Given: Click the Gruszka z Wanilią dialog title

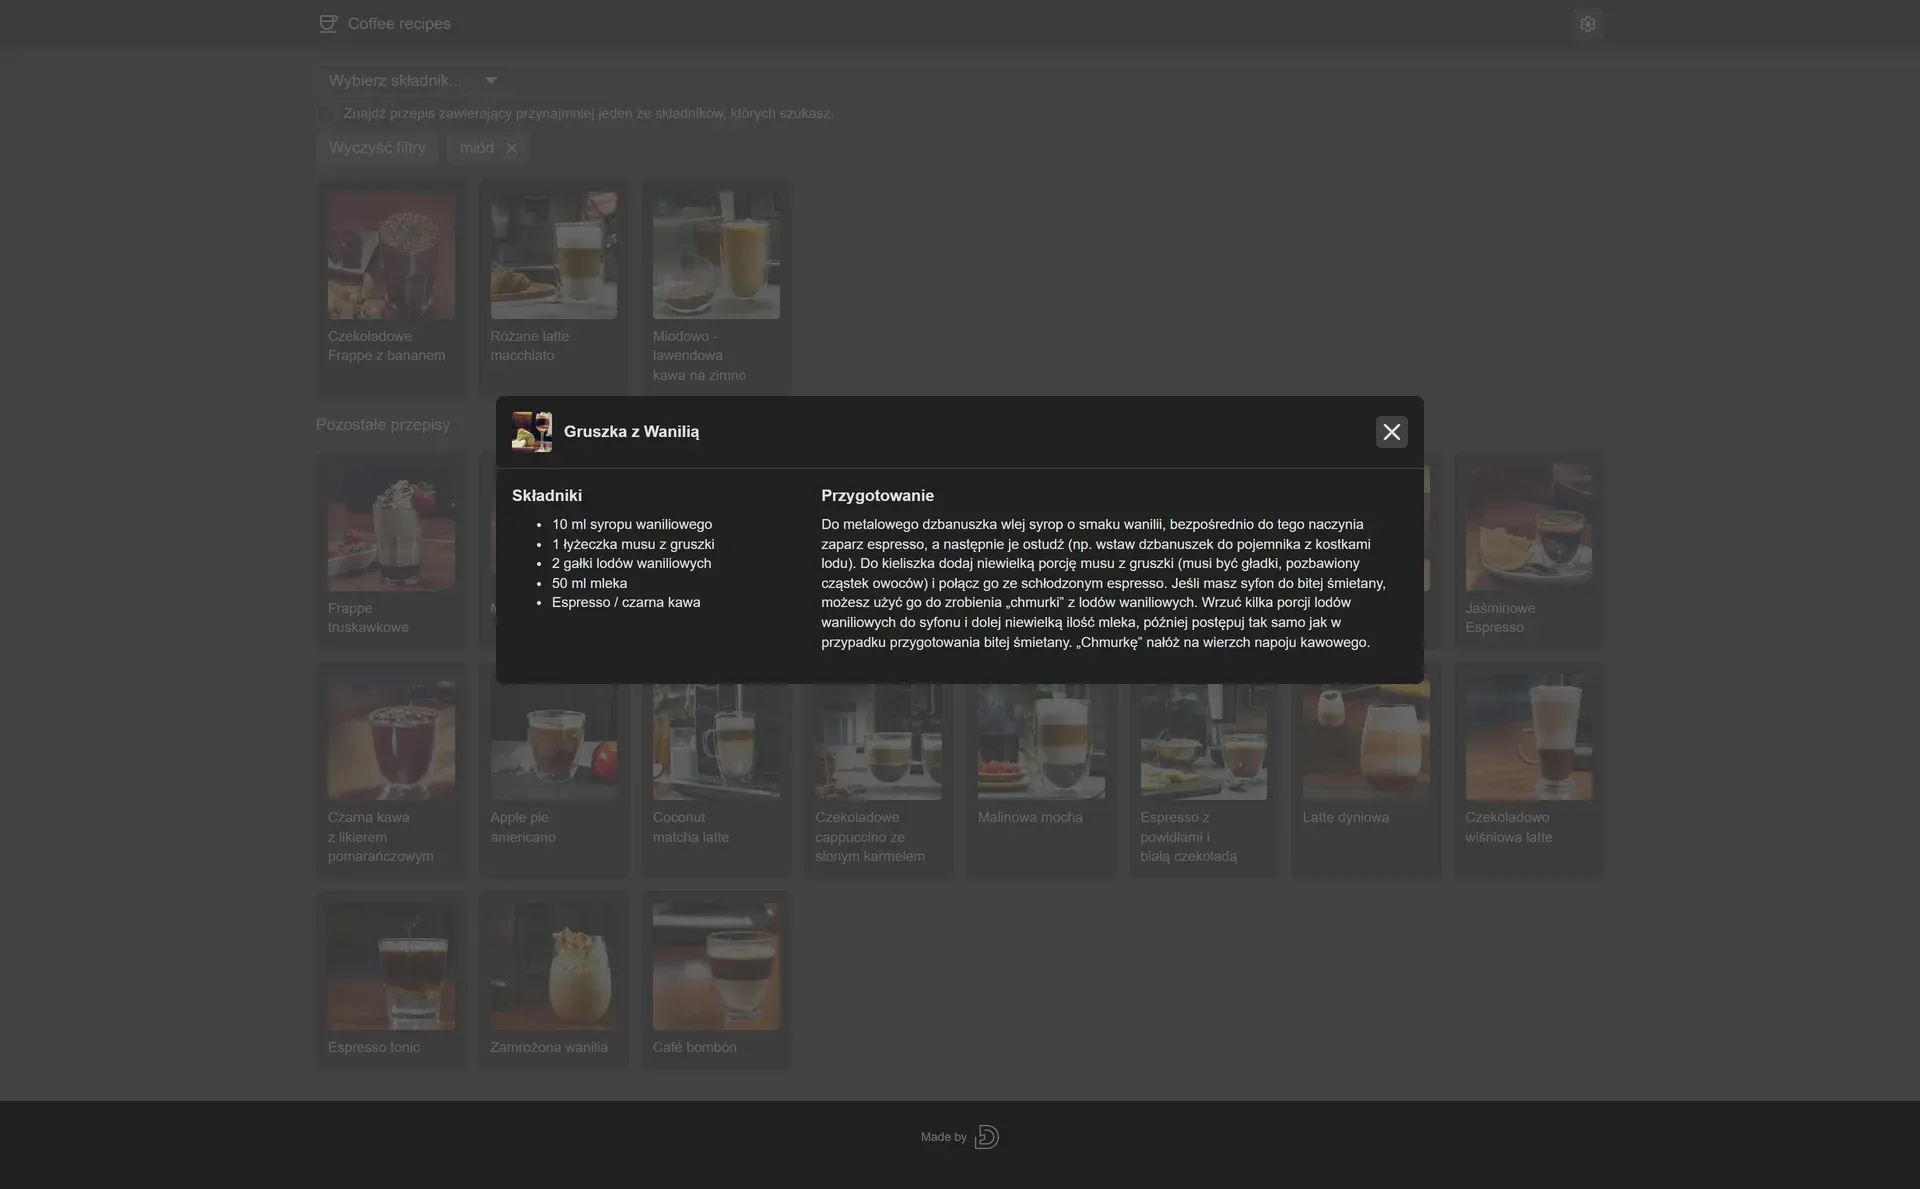Looking at the screenshot, I should click(631, 432).
